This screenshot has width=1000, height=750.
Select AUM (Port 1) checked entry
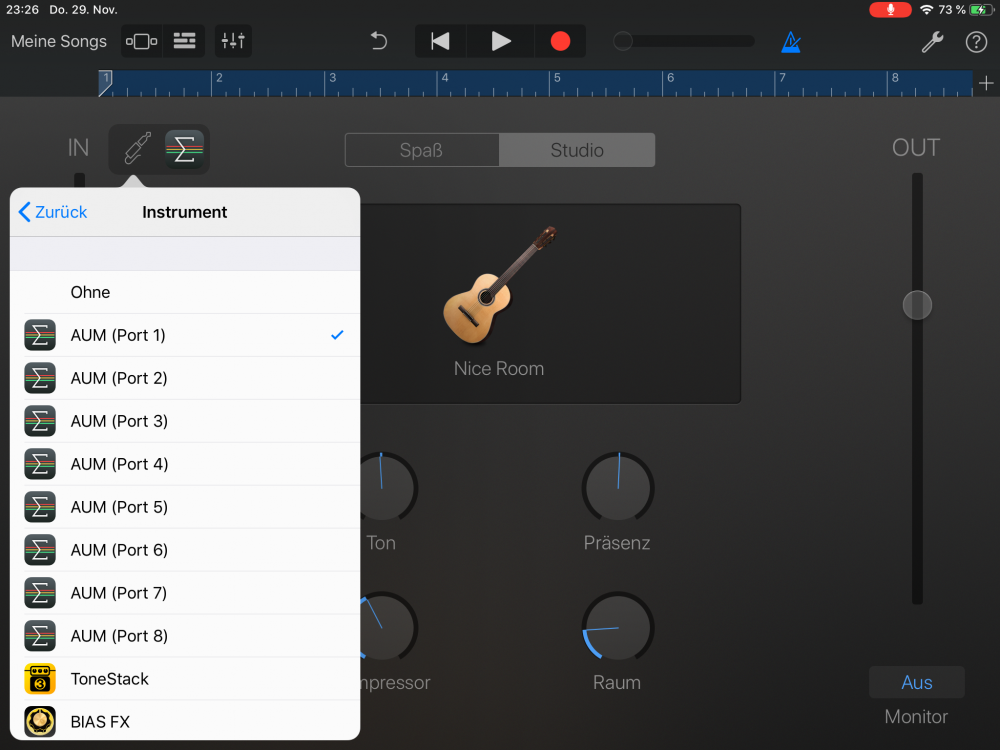coord(185,335)
